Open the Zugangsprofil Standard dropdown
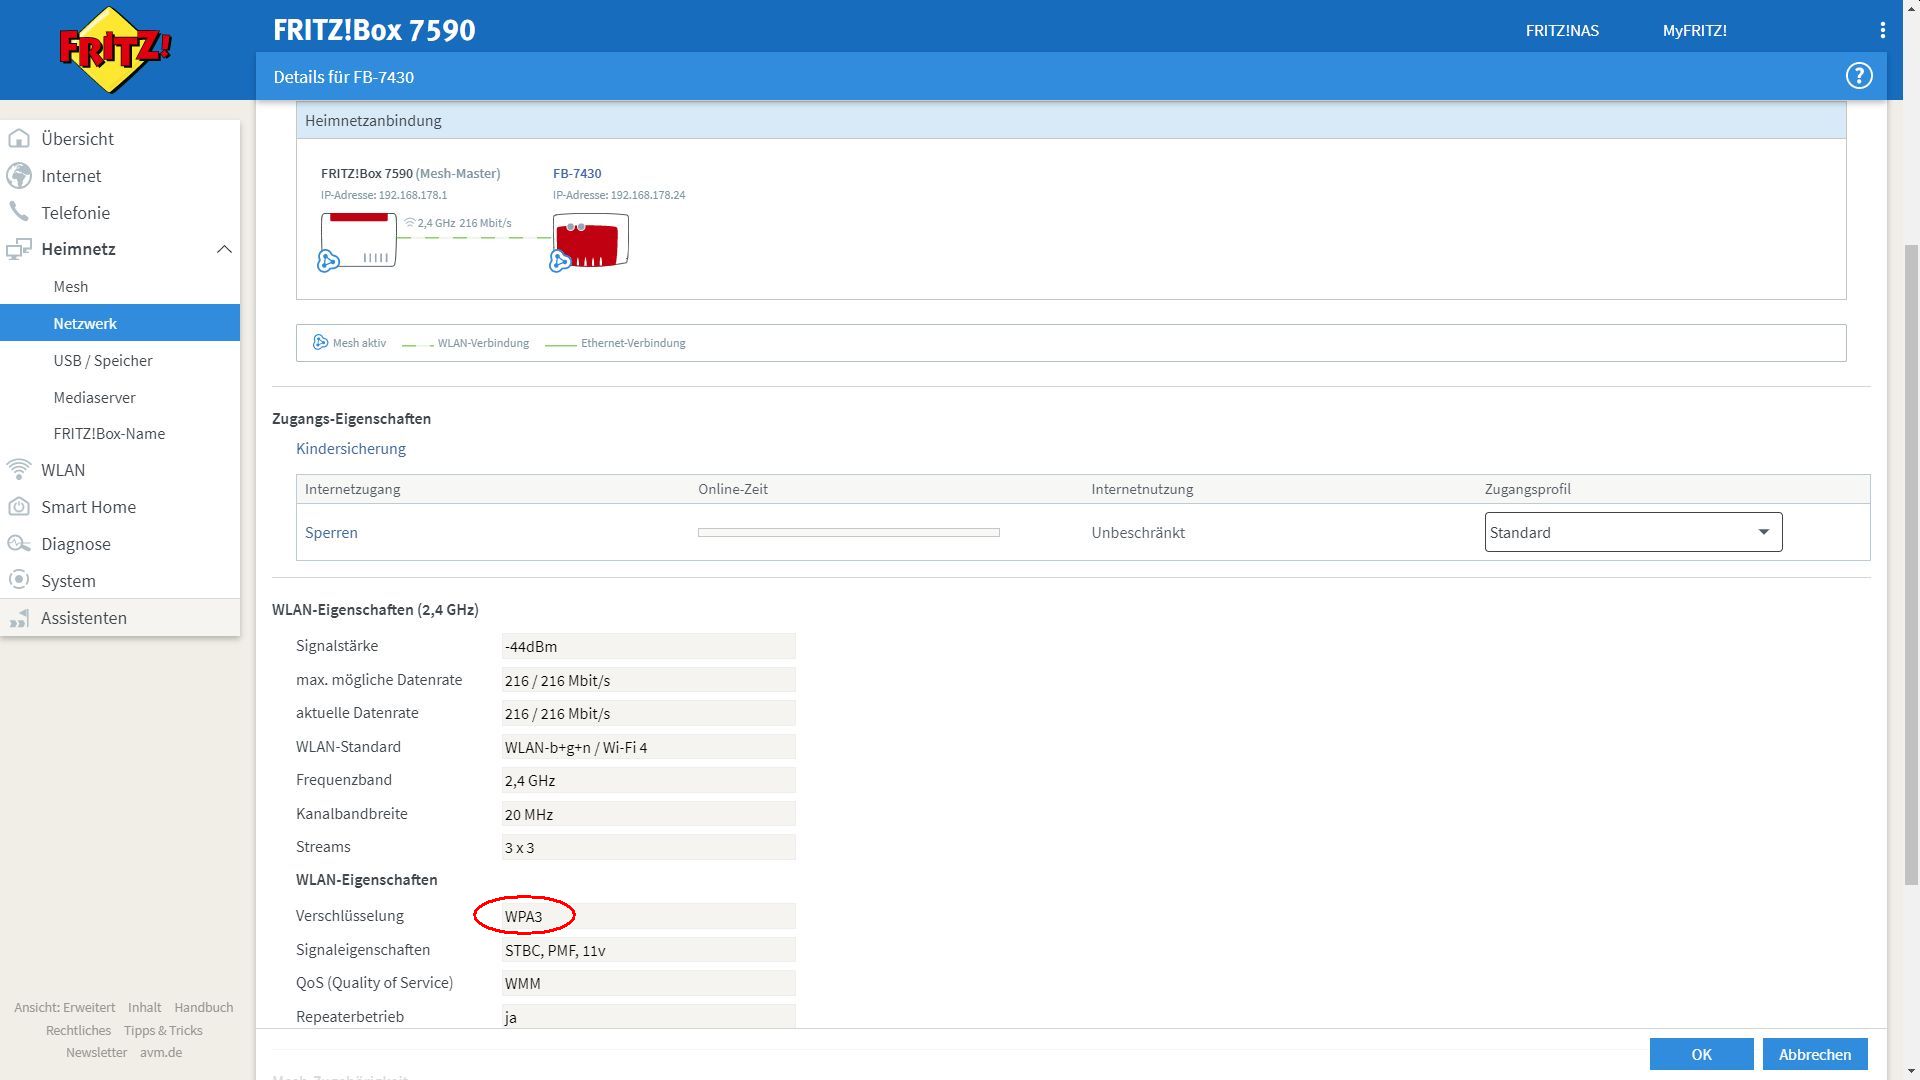 (x=1632, y=532)
